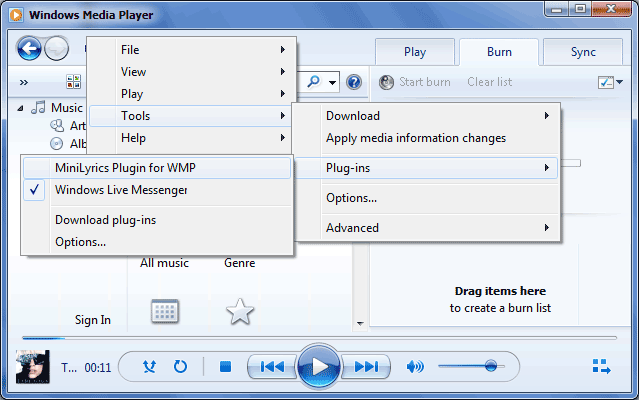The height and width of the screenshot is (400, 639).
Task: Open Options... in the Tools menu
Action: click(x=426, y=198)
